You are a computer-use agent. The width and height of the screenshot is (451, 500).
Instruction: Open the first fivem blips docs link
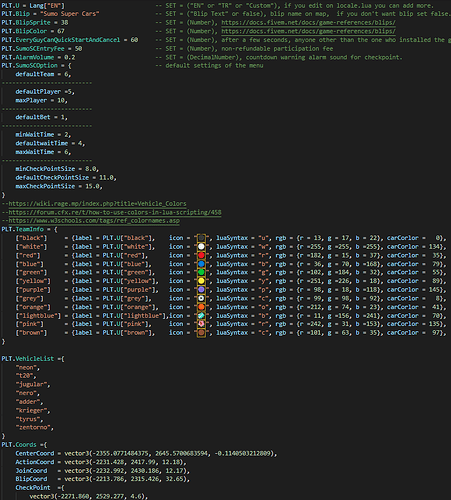[x=308, y=22]
